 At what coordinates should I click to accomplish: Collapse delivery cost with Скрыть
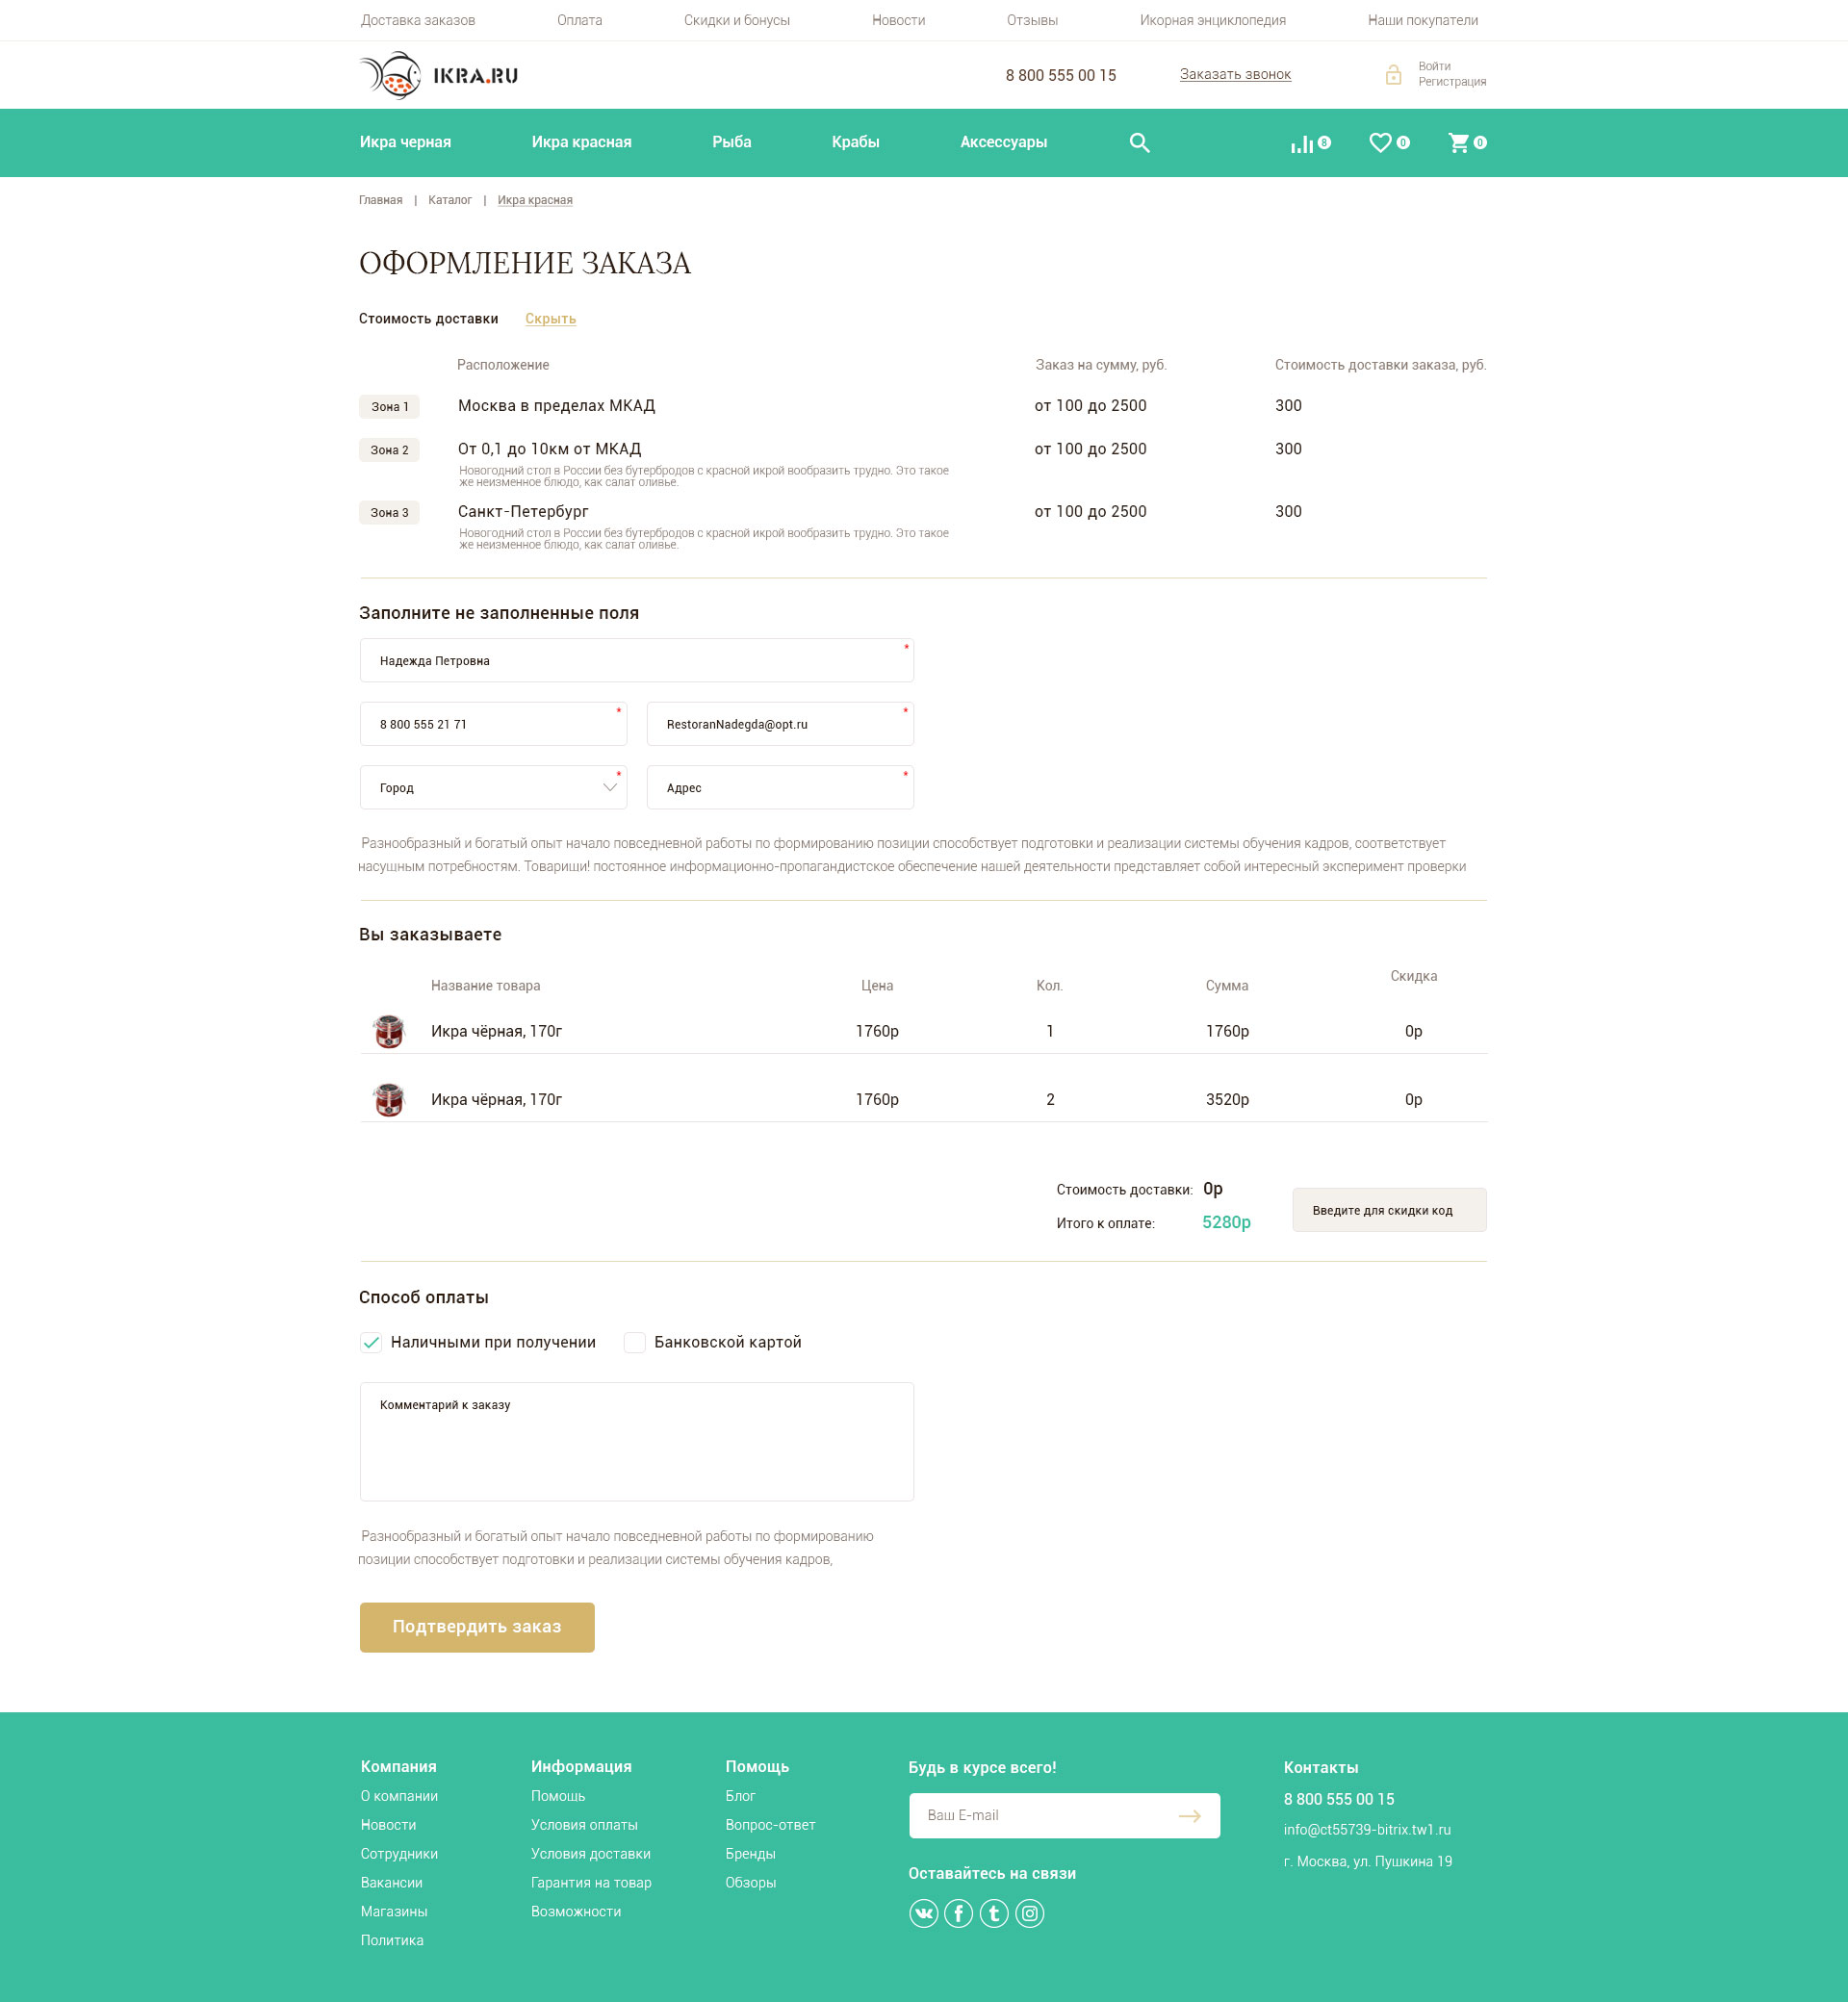pyautogui.click(x=550, y=319)
